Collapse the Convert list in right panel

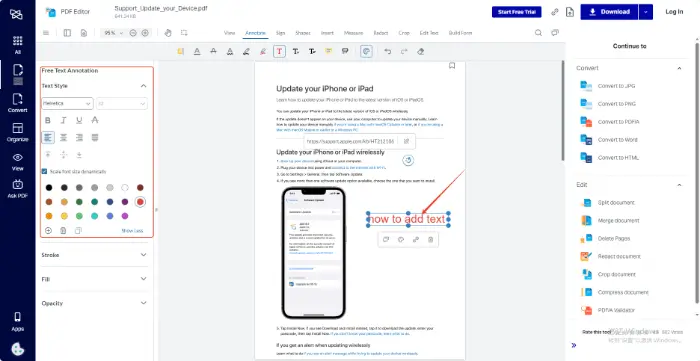679,68
